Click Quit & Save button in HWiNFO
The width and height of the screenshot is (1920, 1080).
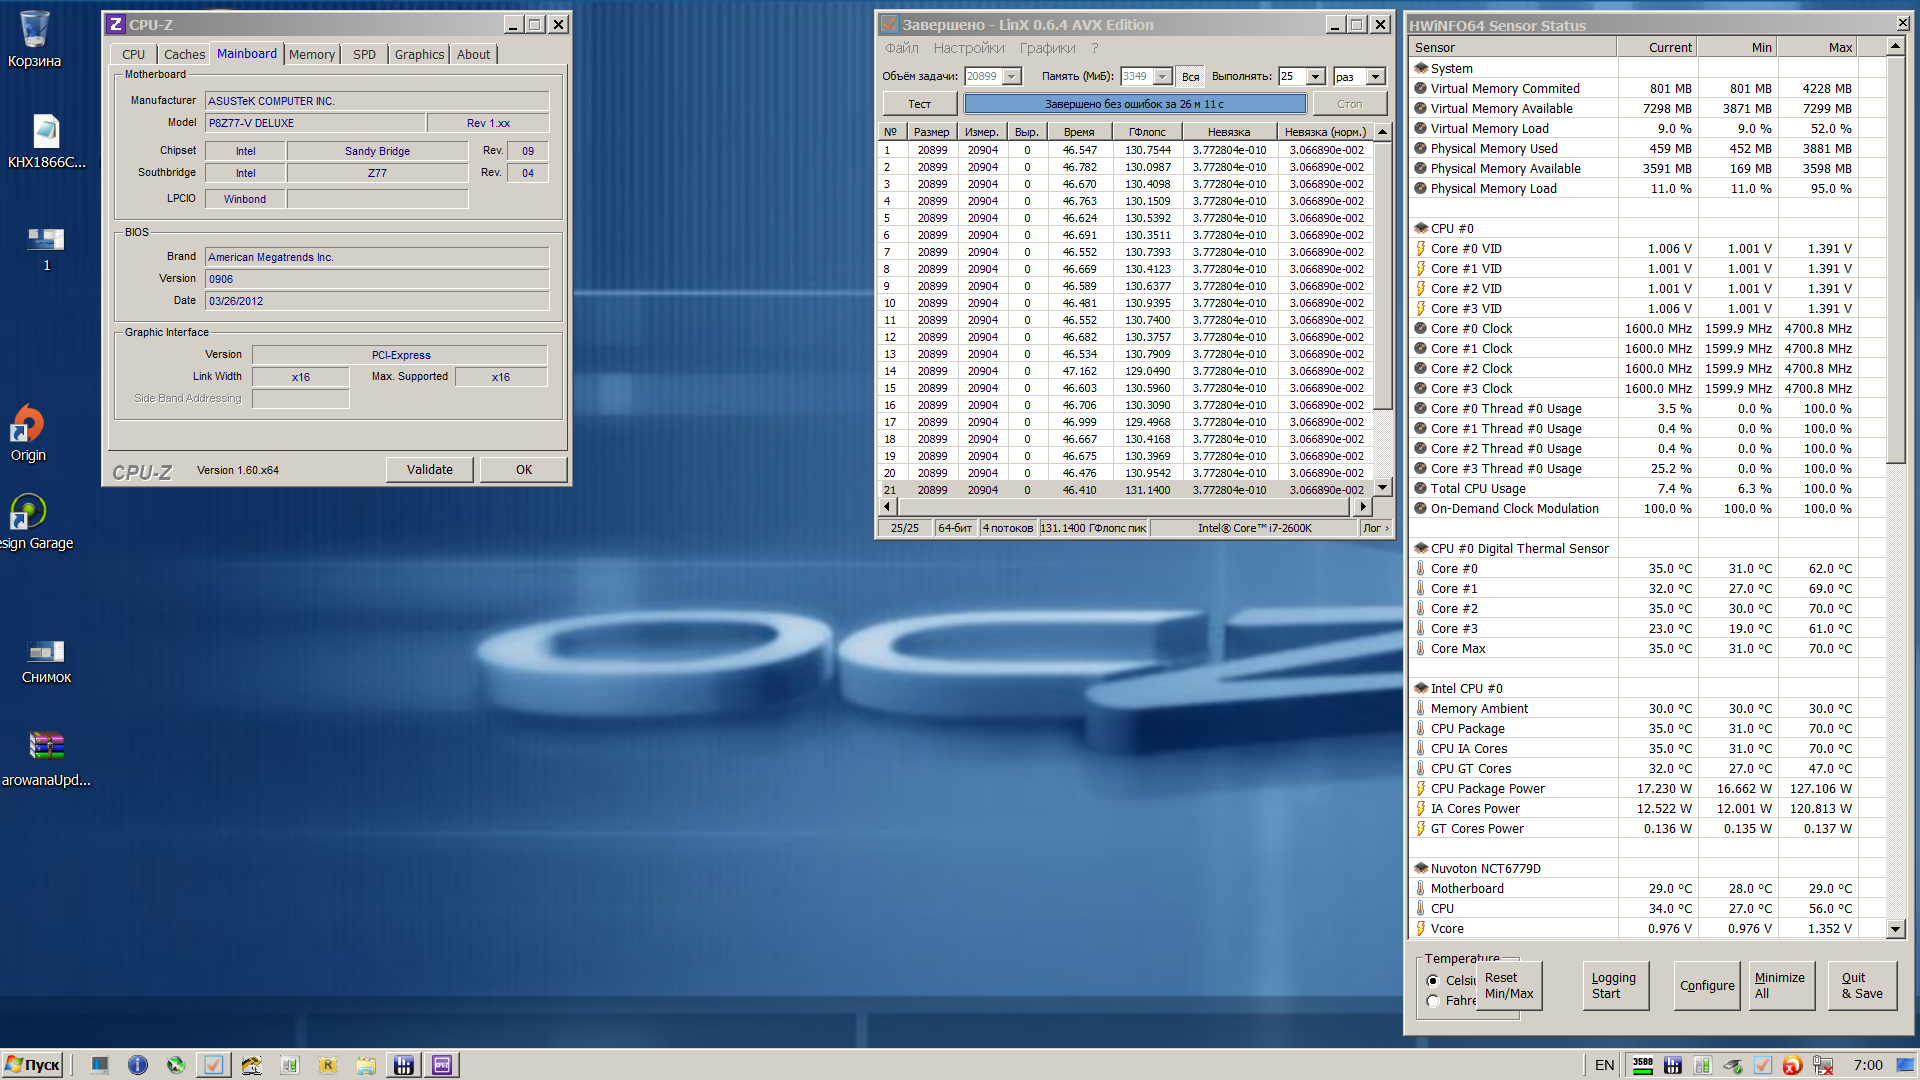1862,986
